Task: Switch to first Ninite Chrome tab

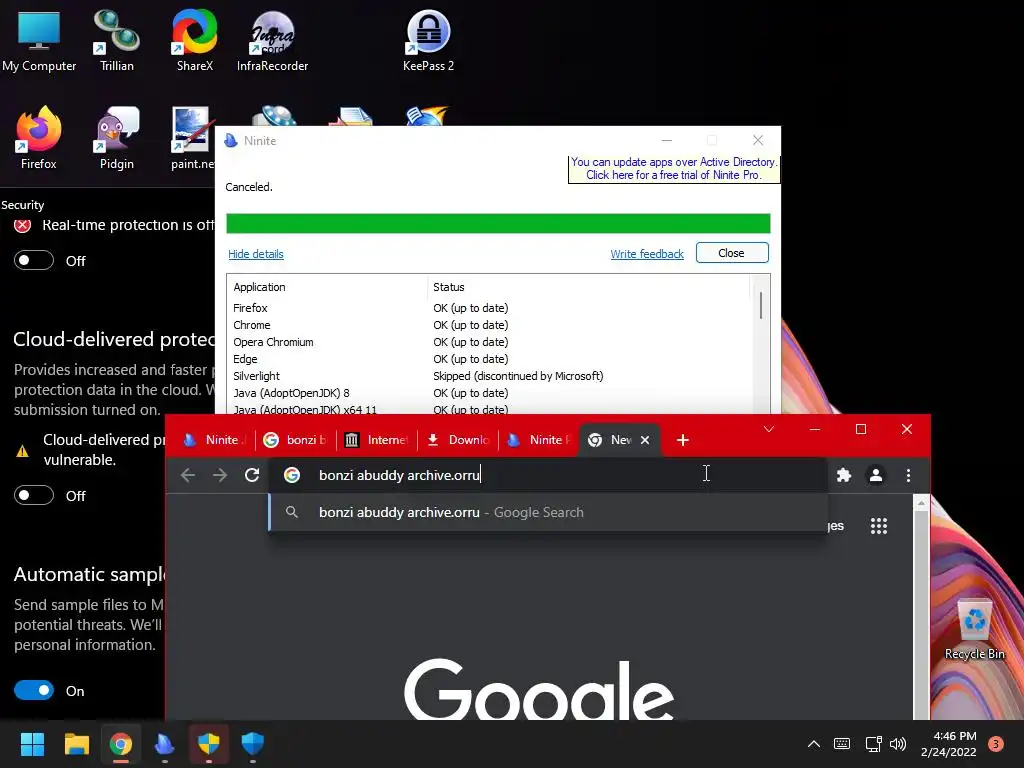Action: (x=214, y=440)
